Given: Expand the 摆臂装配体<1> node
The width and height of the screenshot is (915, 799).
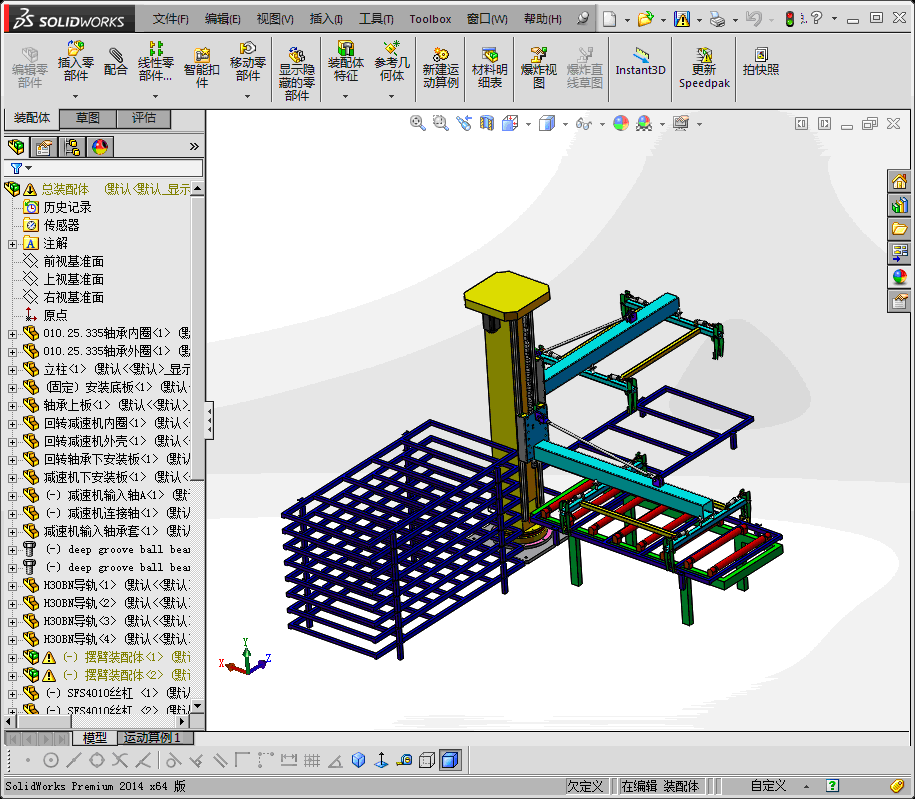Looking at the screenshot, I should point(12,658).
